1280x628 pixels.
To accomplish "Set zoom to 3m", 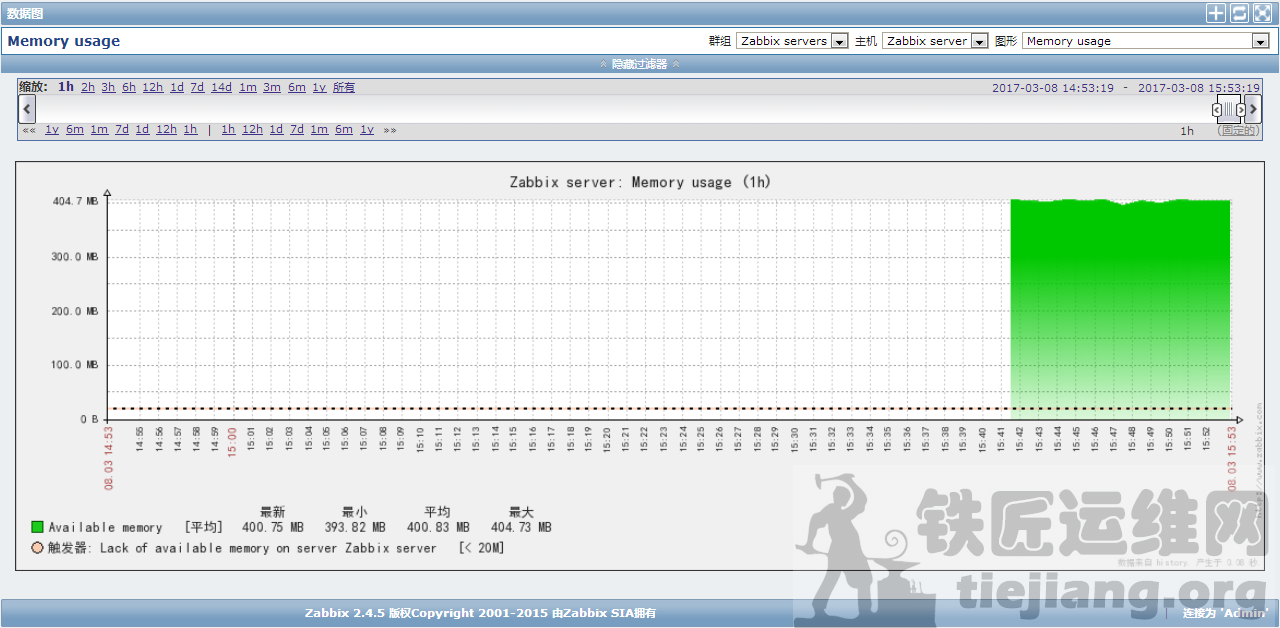I will [272, 87].
